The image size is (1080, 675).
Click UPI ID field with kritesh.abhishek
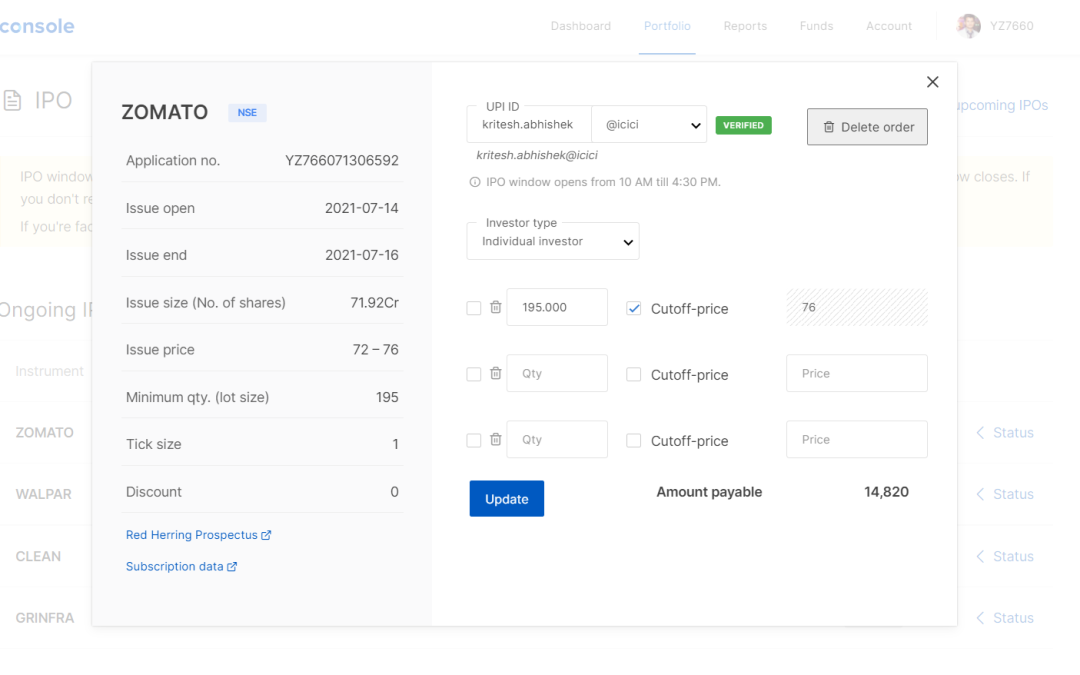click(x=529, y=125)
